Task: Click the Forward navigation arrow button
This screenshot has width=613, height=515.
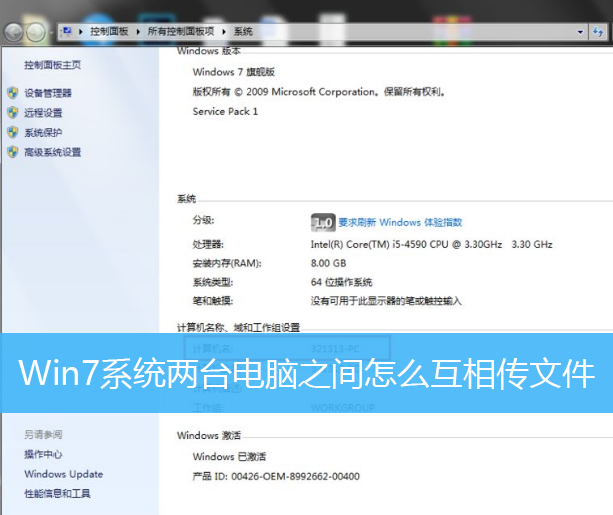Action: tap(36, 32)
